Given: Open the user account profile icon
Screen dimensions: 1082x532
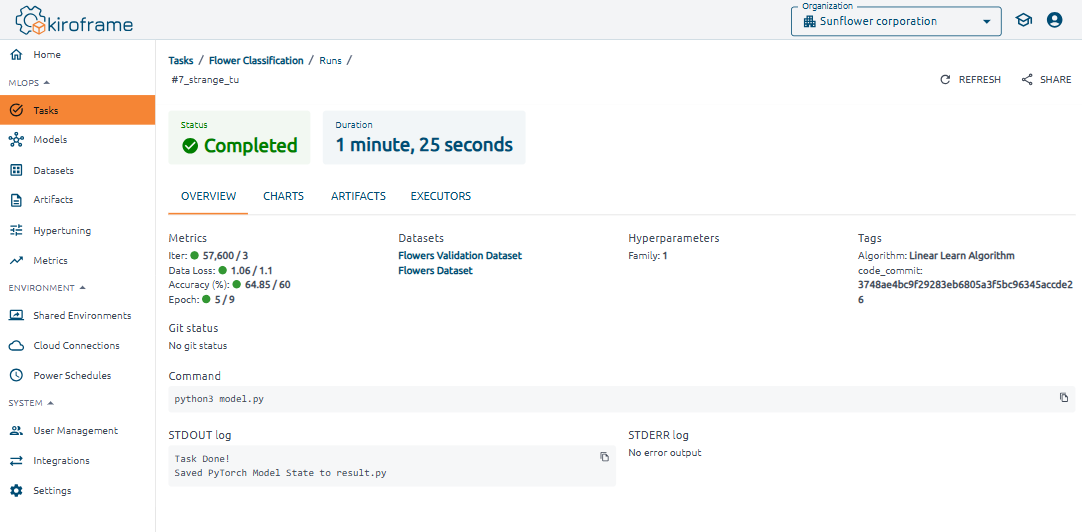Looking at the screenshot, I should click(1054, 20).
